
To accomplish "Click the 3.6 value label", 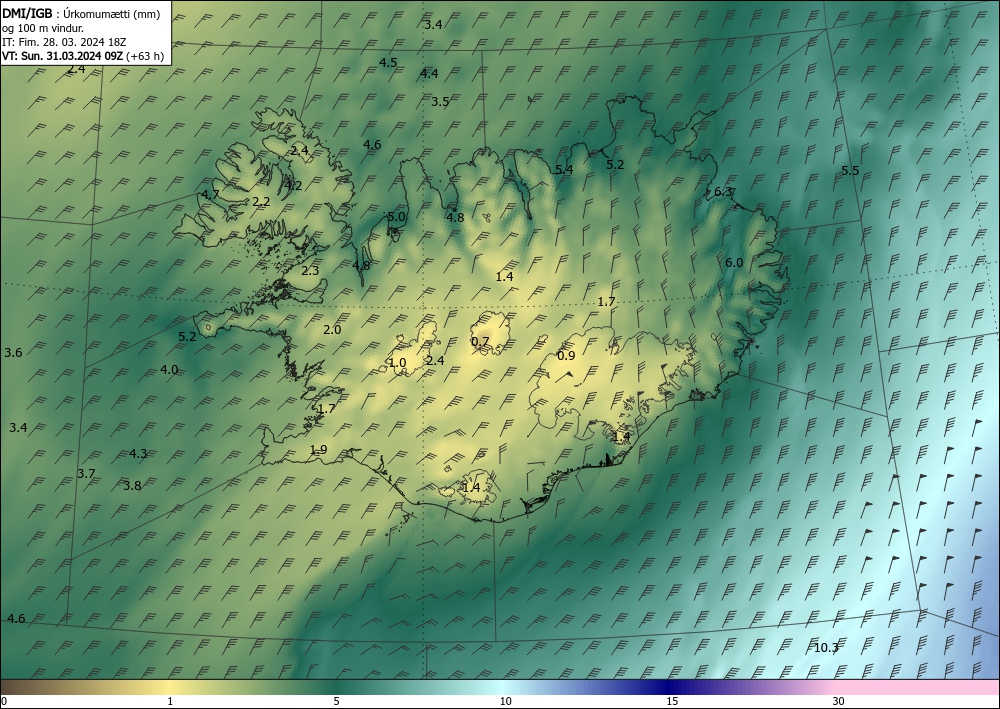I will tap(13, 353).
